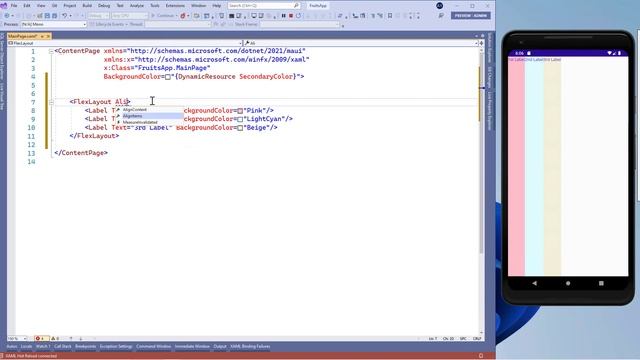The image size is (640, 360).
Task: Open Any CPU platform dropdown
Action: coord(130,16)
